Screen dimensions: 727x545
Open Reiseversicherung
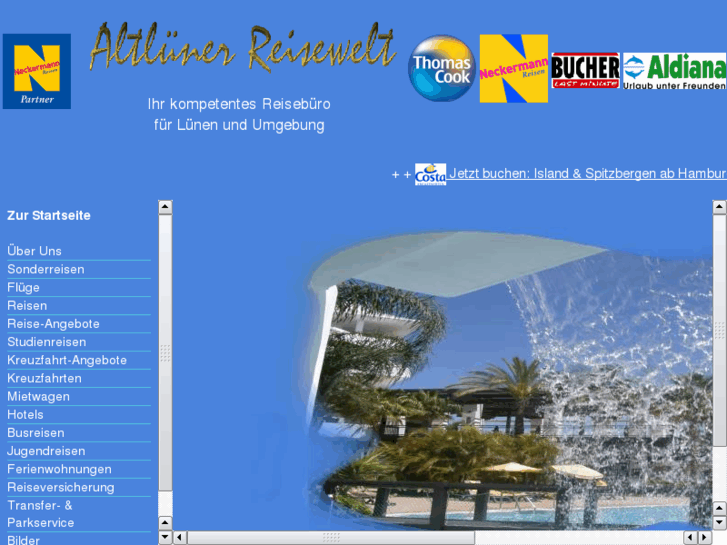61,487
